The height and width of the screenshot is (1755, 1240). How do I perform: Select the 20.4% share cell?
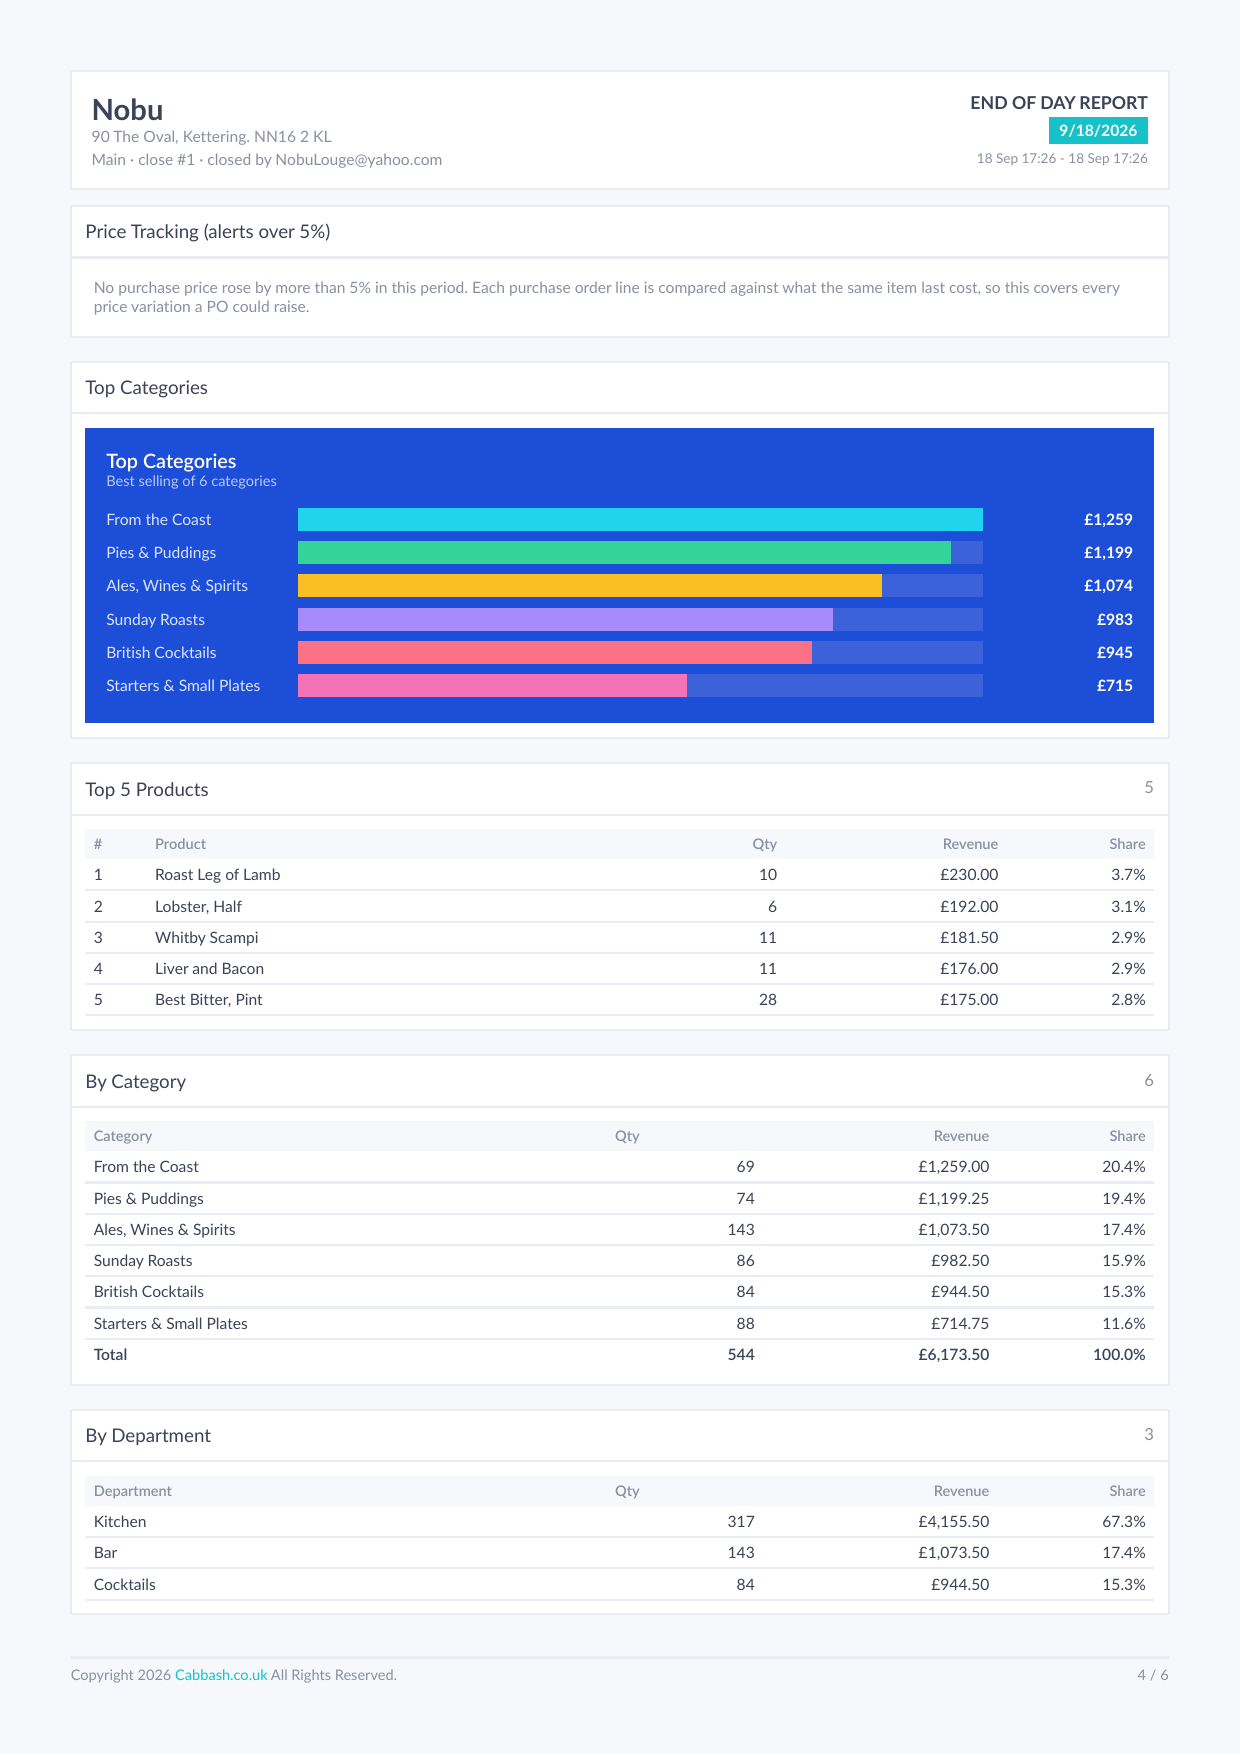coord(1124,1167)
